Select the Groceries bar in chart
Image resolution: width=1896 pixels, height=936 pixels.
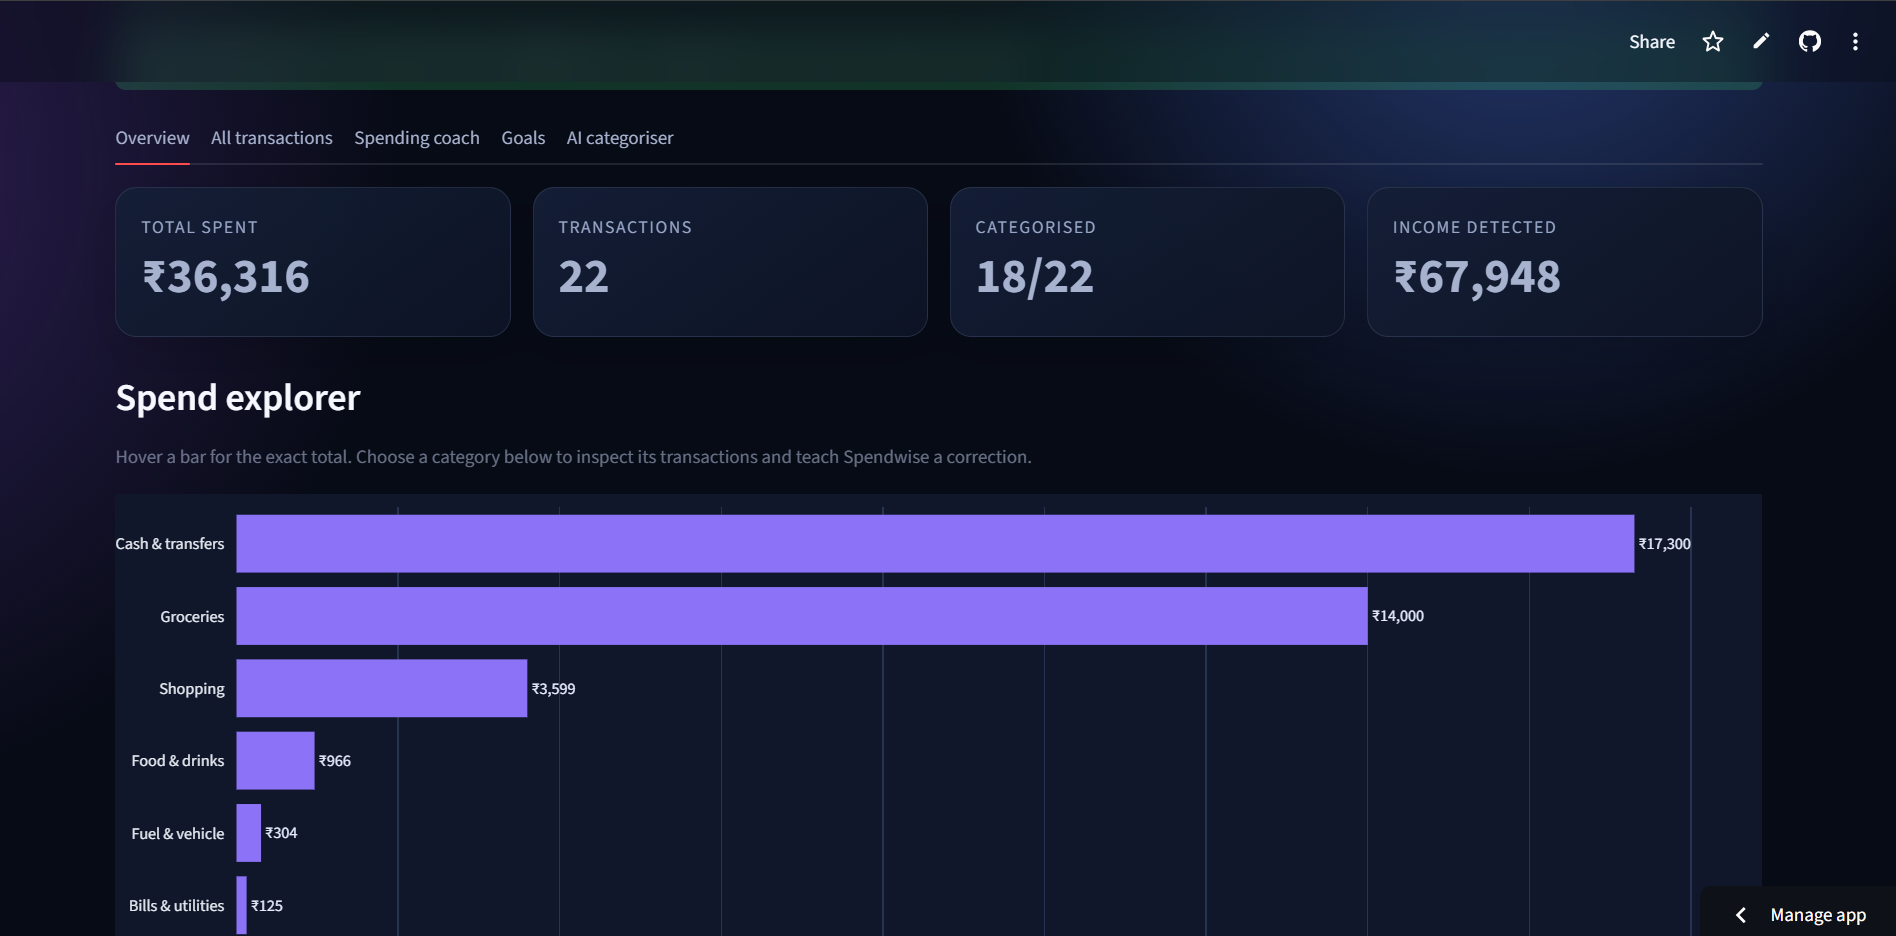[802, 616]
